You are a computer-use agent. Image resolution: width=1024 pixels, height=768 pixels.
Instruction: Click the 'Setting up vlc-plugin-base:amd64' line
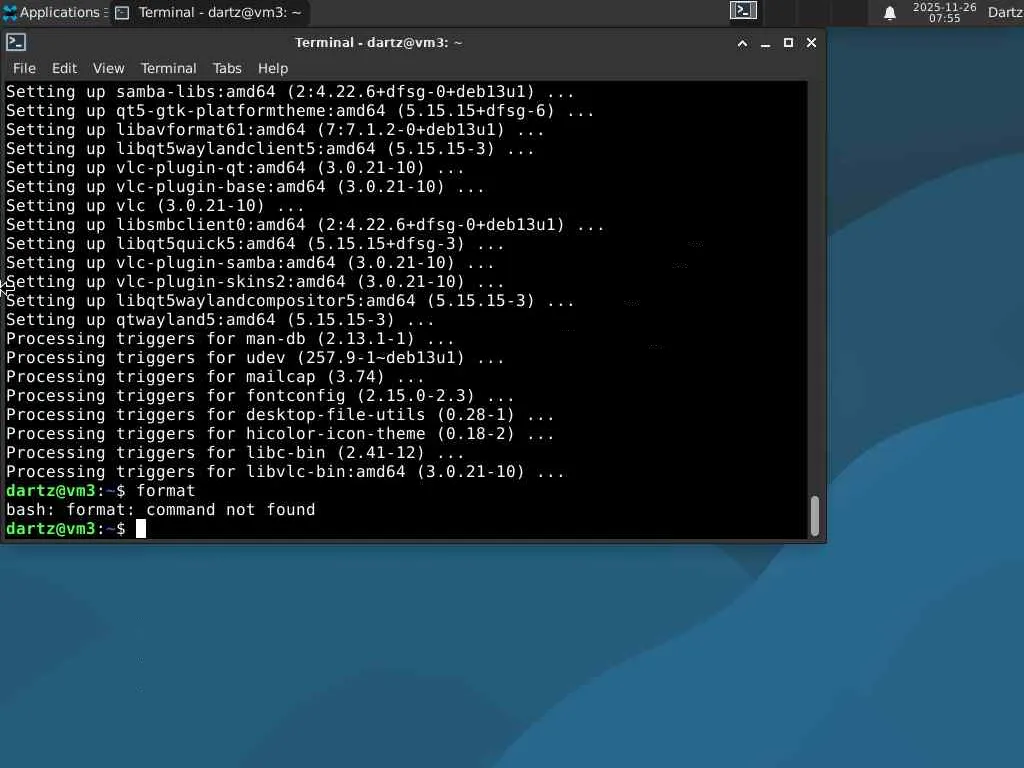click(245, 187)
